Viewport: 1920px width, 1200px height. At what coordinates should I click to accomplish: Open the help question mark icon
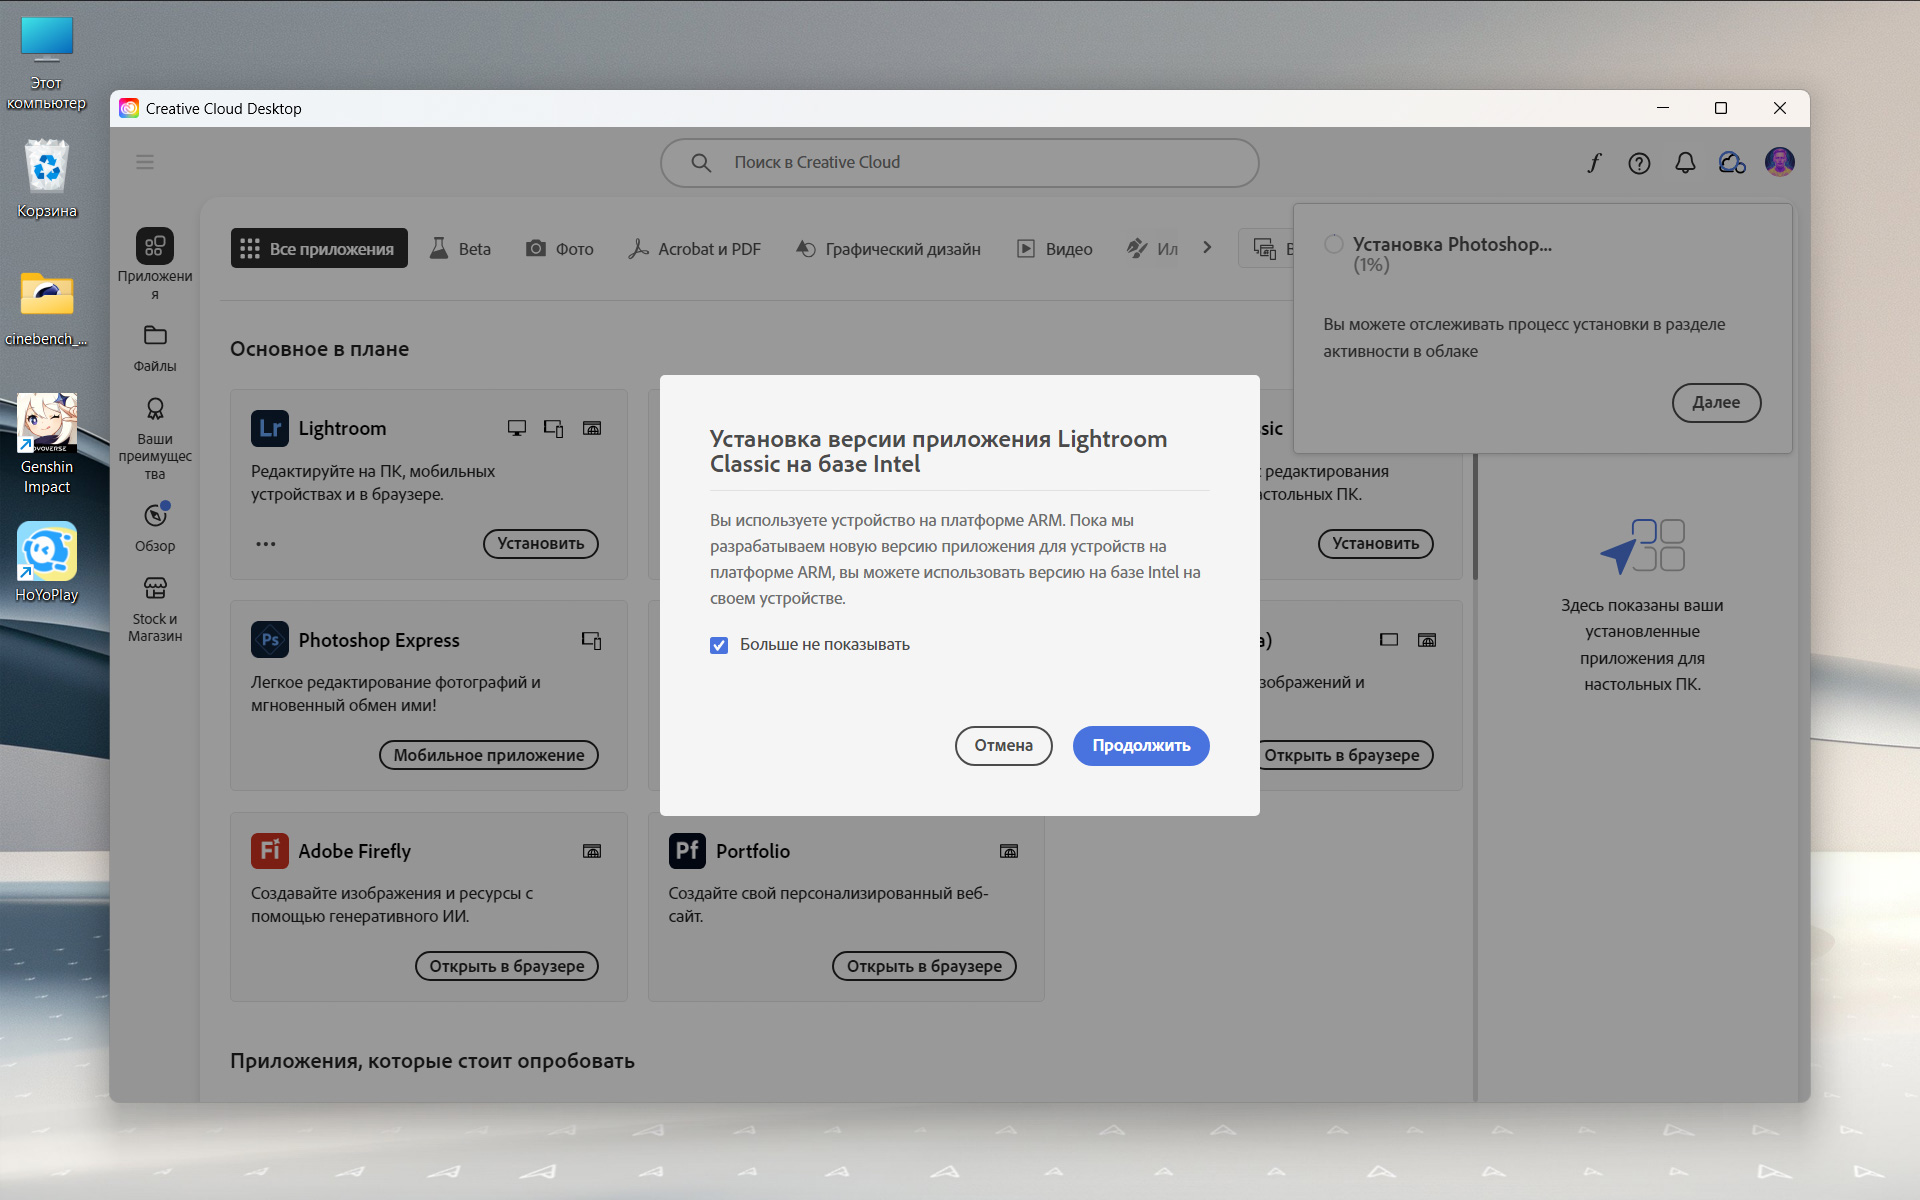(x=1639, y=163)
